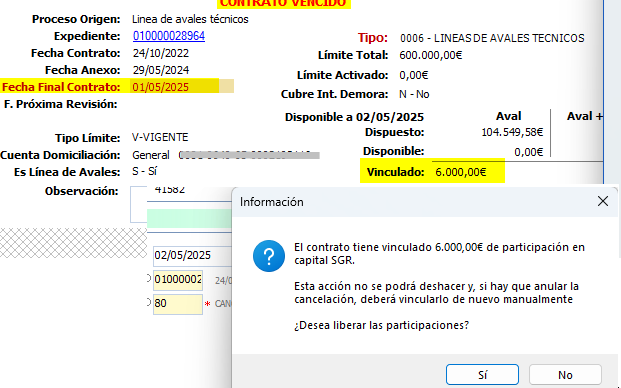Click the 02/05/2025 date input field
Image resolution: width=621 pixels, height=388 pixels.
192,255
